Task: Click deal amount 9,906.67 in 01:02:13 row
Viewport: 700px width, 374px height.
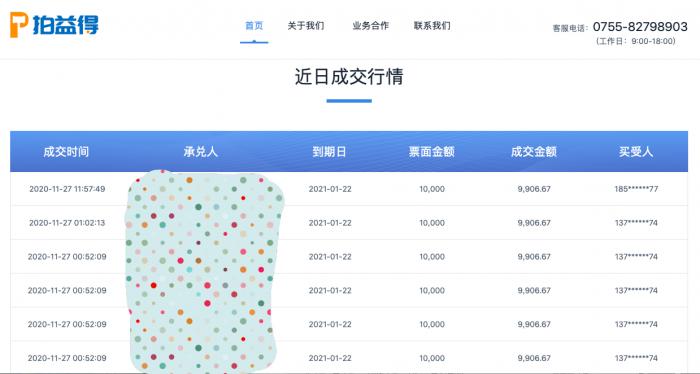Action: click(x=534, y=223)
